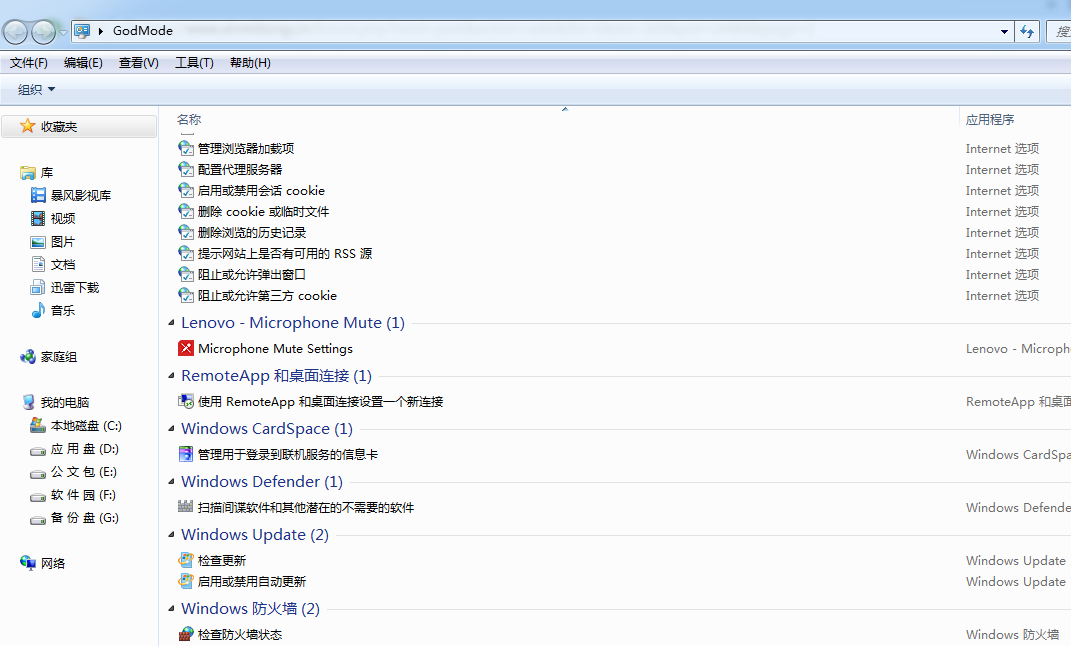Open the 文档 library icon
Viewport: 1071px width, 646px height.
click(x=38, y=264)
